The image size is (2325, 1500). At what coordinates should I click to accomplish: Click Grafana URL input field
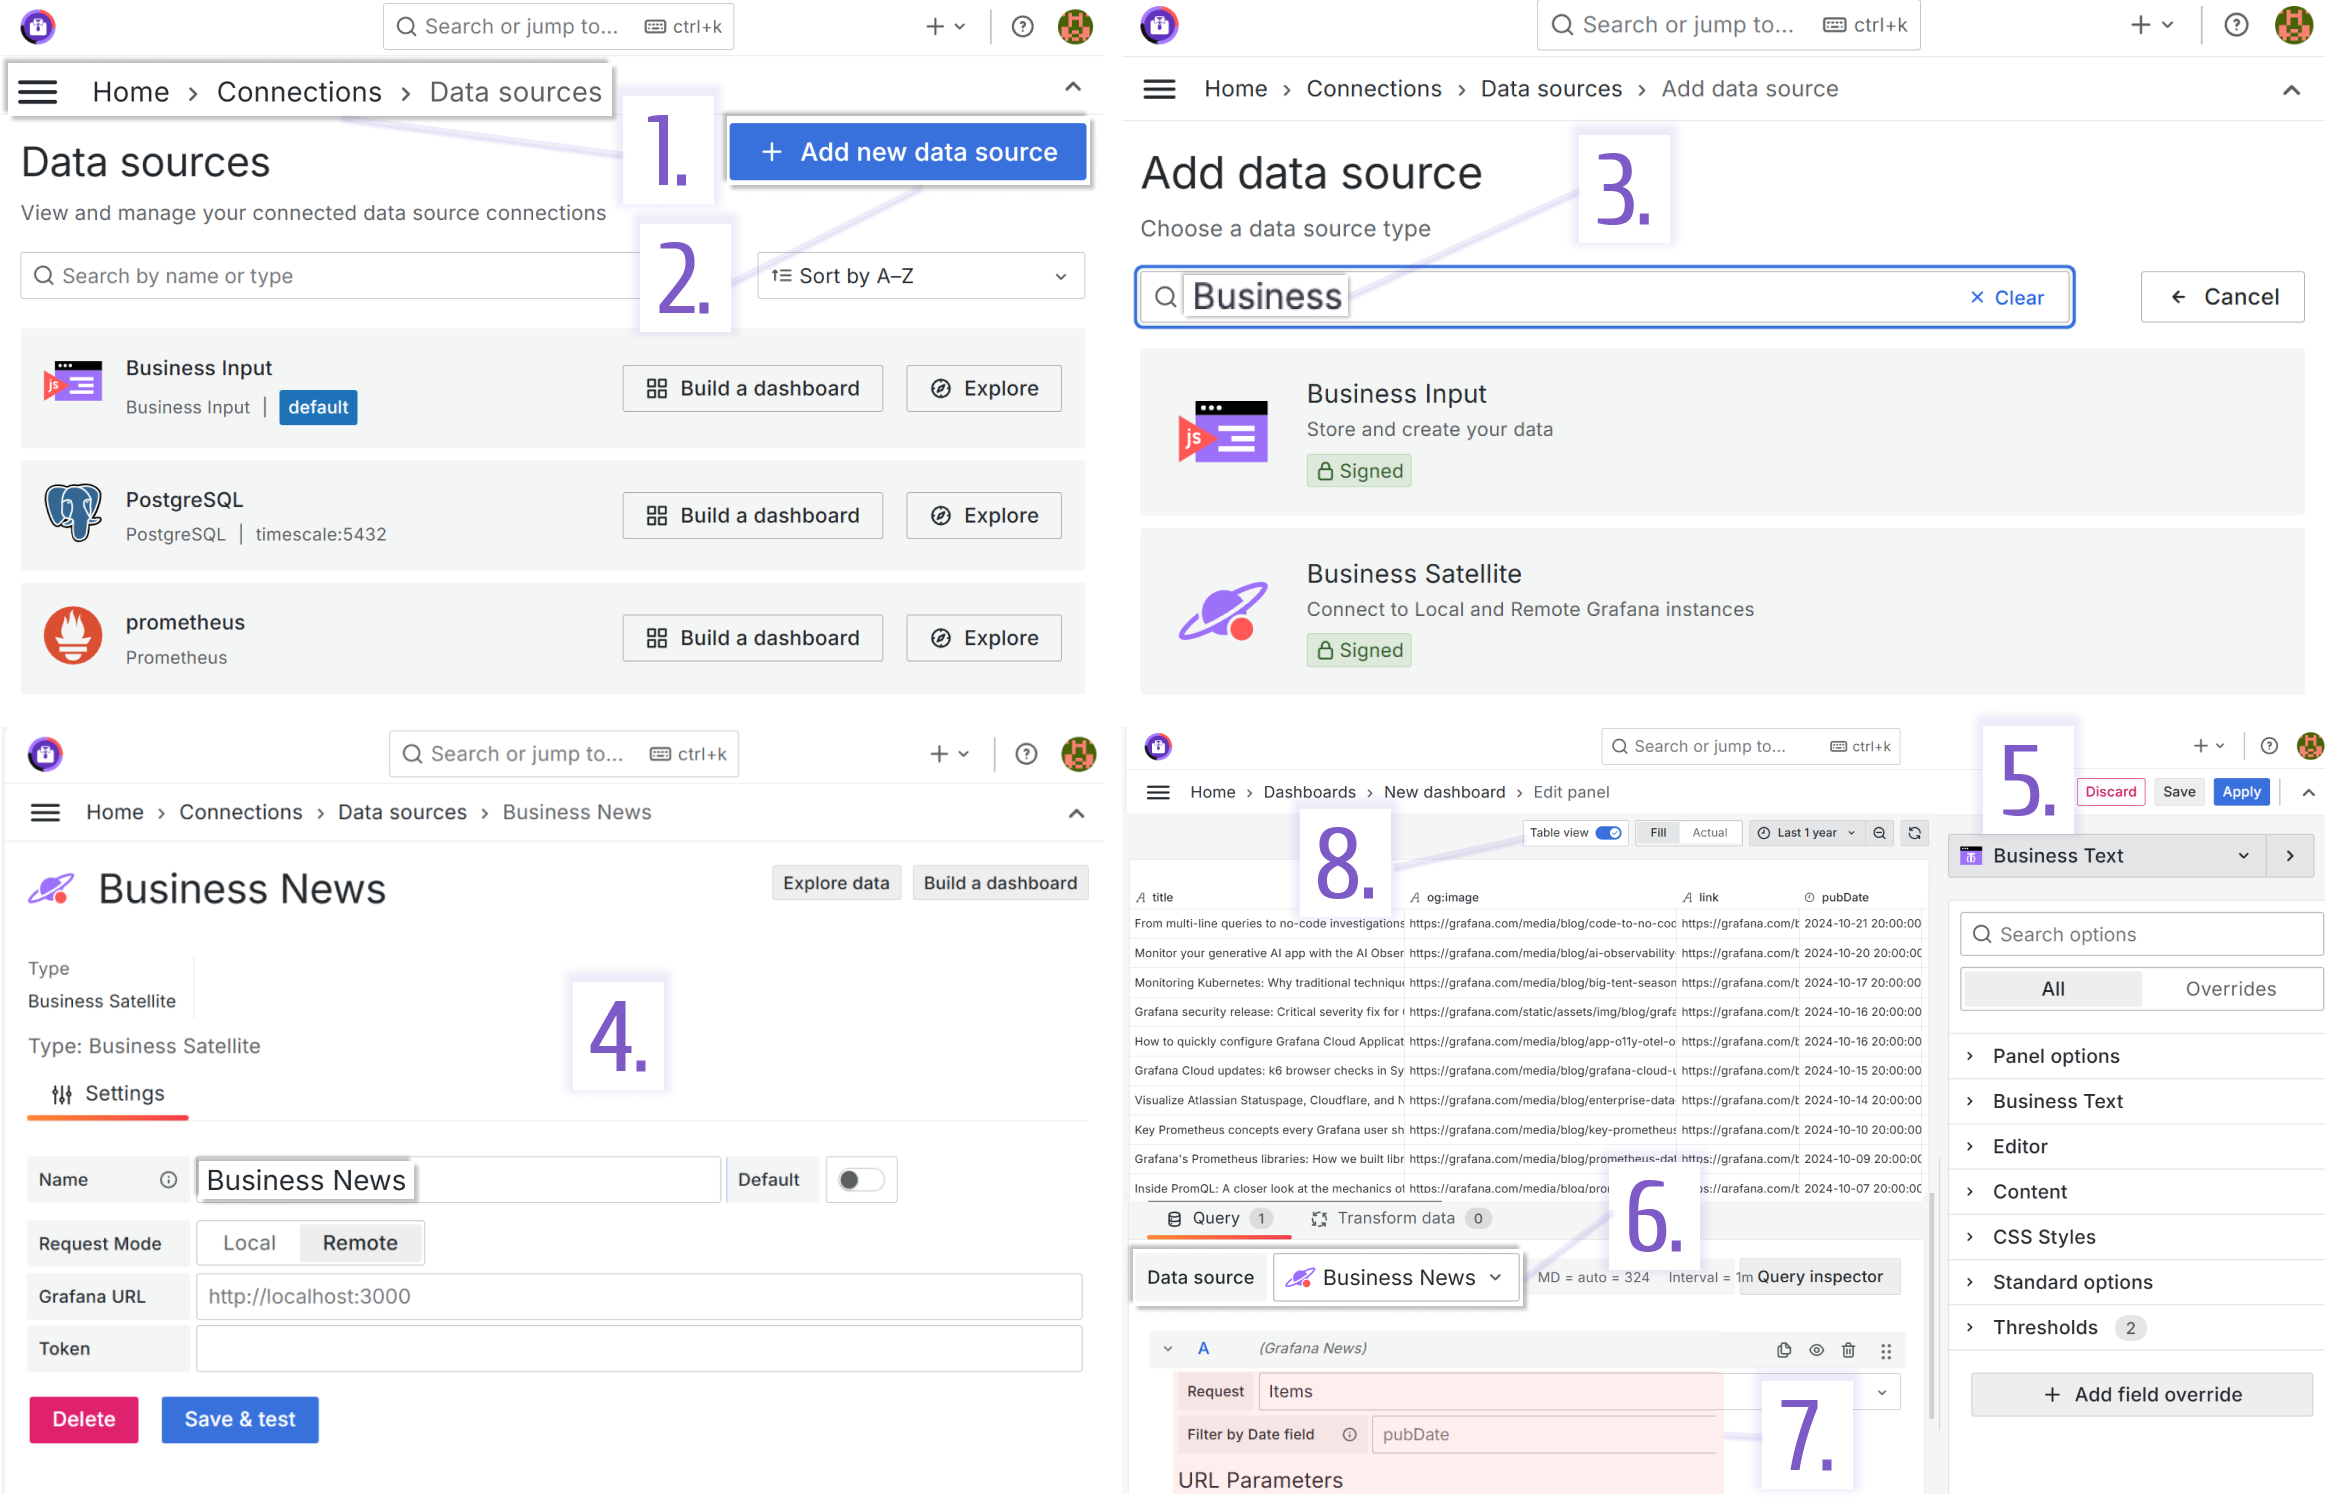[x=639, y=1297]
